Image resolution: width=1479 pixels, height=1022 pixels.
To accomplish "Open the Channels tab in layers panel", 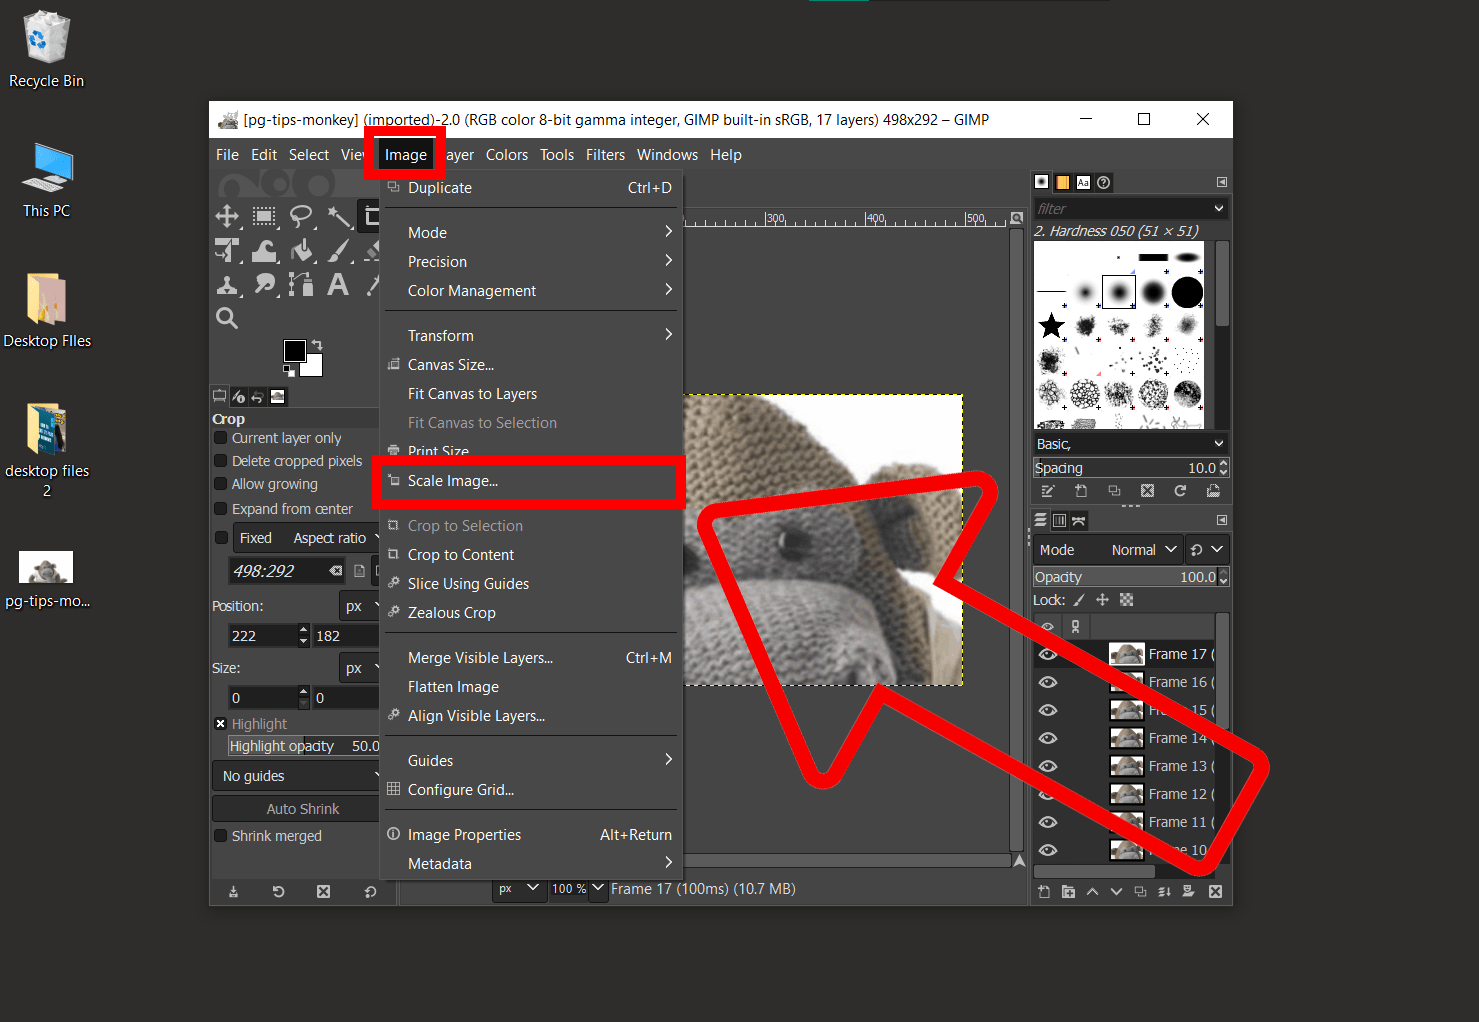I will tap(1058, 520).
